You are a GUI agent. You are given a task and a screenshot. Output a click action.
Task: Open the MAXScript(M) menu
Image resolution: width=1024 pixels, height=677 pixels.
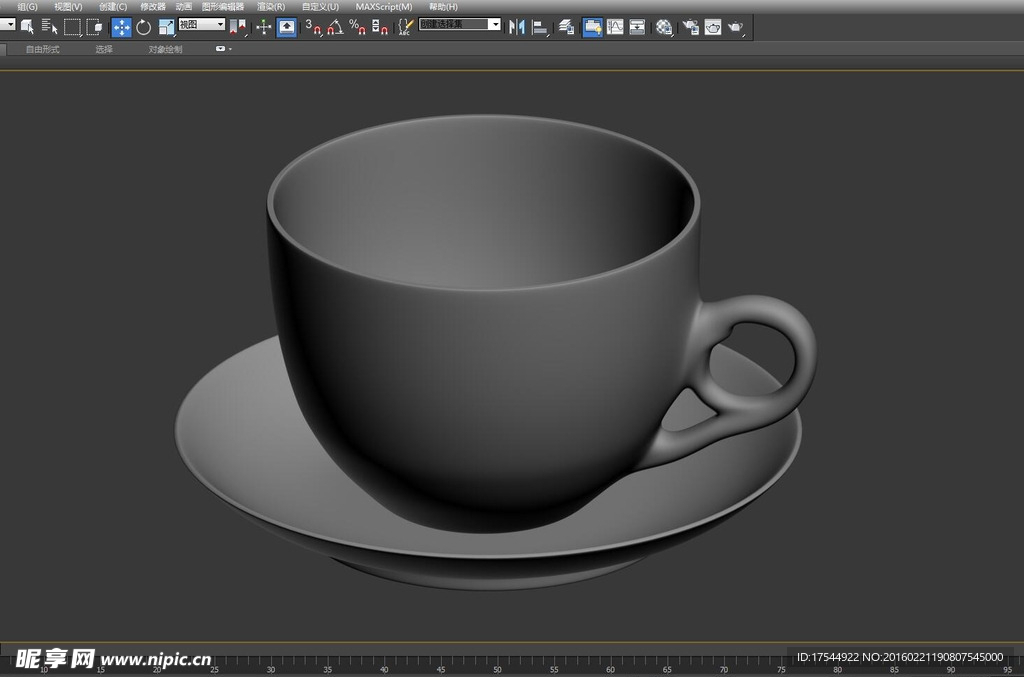coord(383,7)
